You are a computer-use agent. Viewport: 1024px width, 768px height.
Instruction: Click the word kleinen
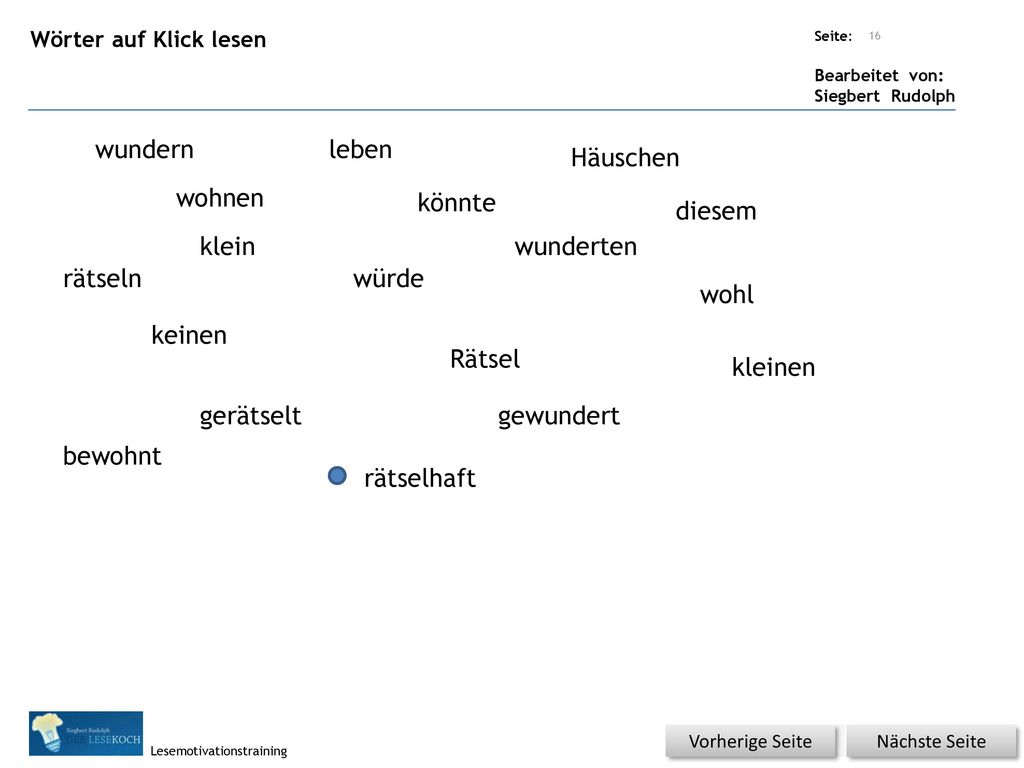point(773,368)
